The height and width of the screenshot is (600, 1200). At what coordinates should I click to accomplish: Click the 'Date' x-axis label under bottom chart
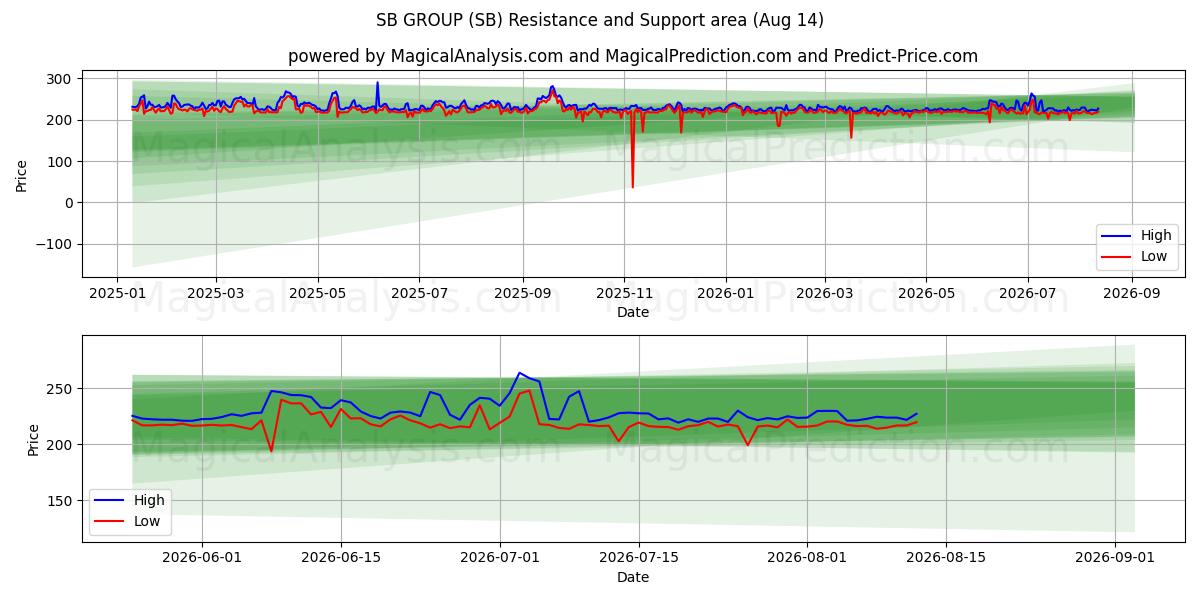pos(633,577)
